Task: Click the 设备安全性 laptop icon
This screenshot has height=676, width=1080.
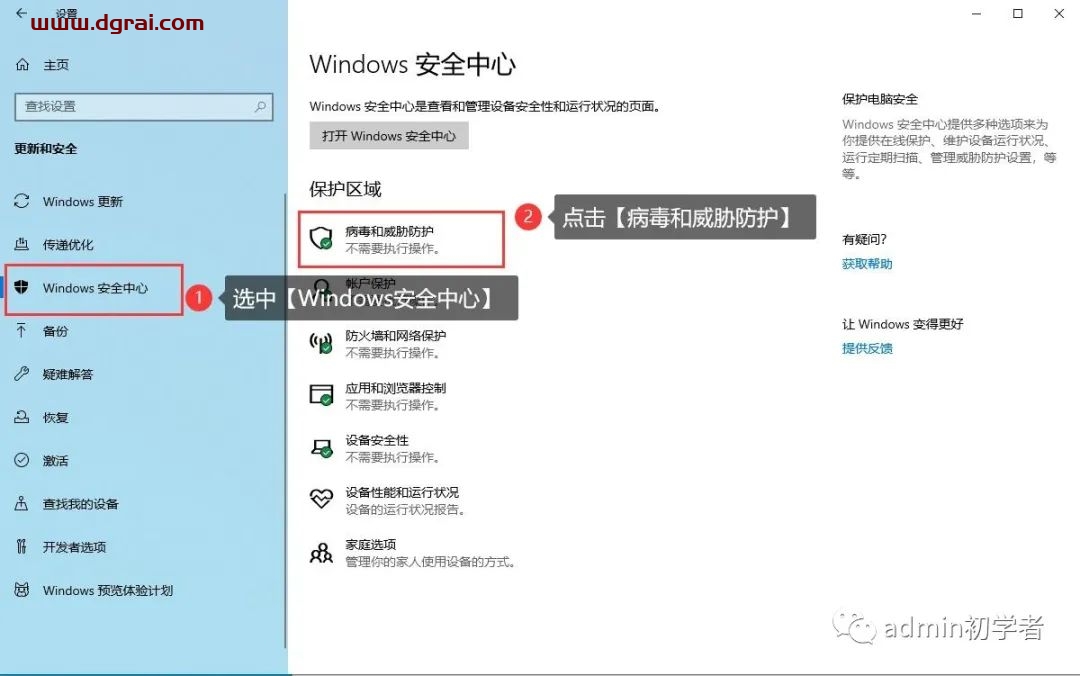Action: coord(321,448)
